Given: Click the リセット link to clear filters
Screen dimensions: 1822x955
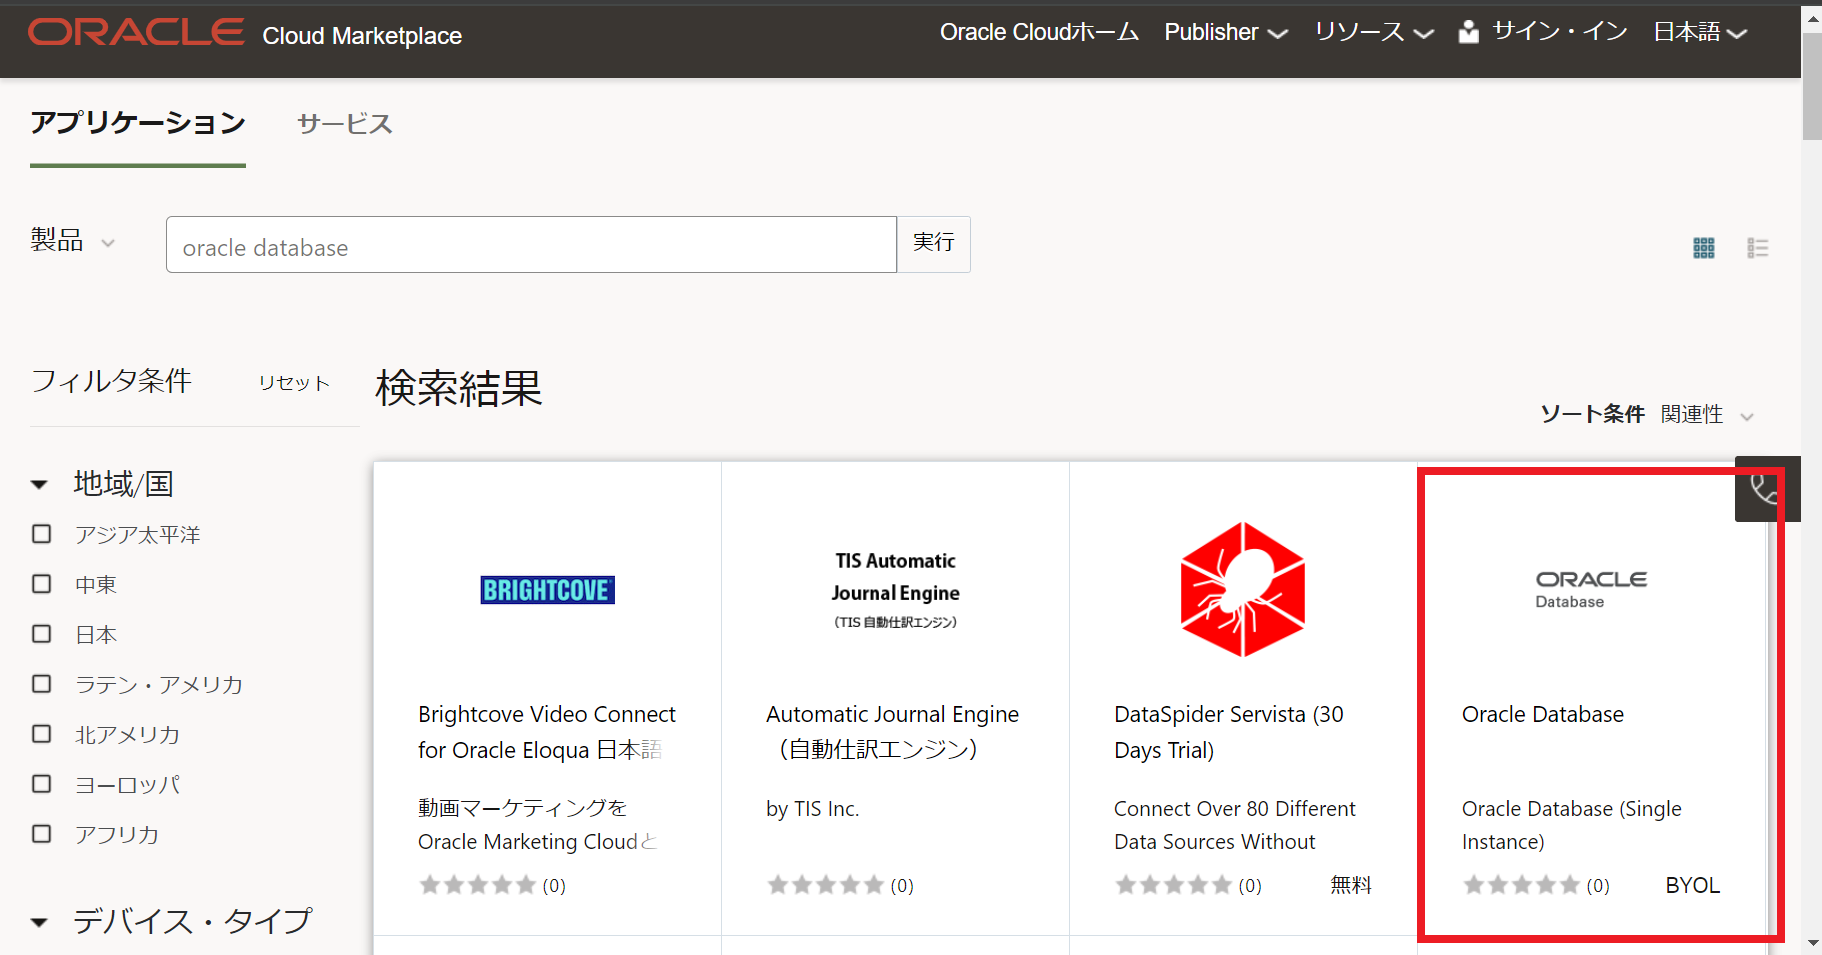Looking at the screenshot, I should click(x=292, y=382).
